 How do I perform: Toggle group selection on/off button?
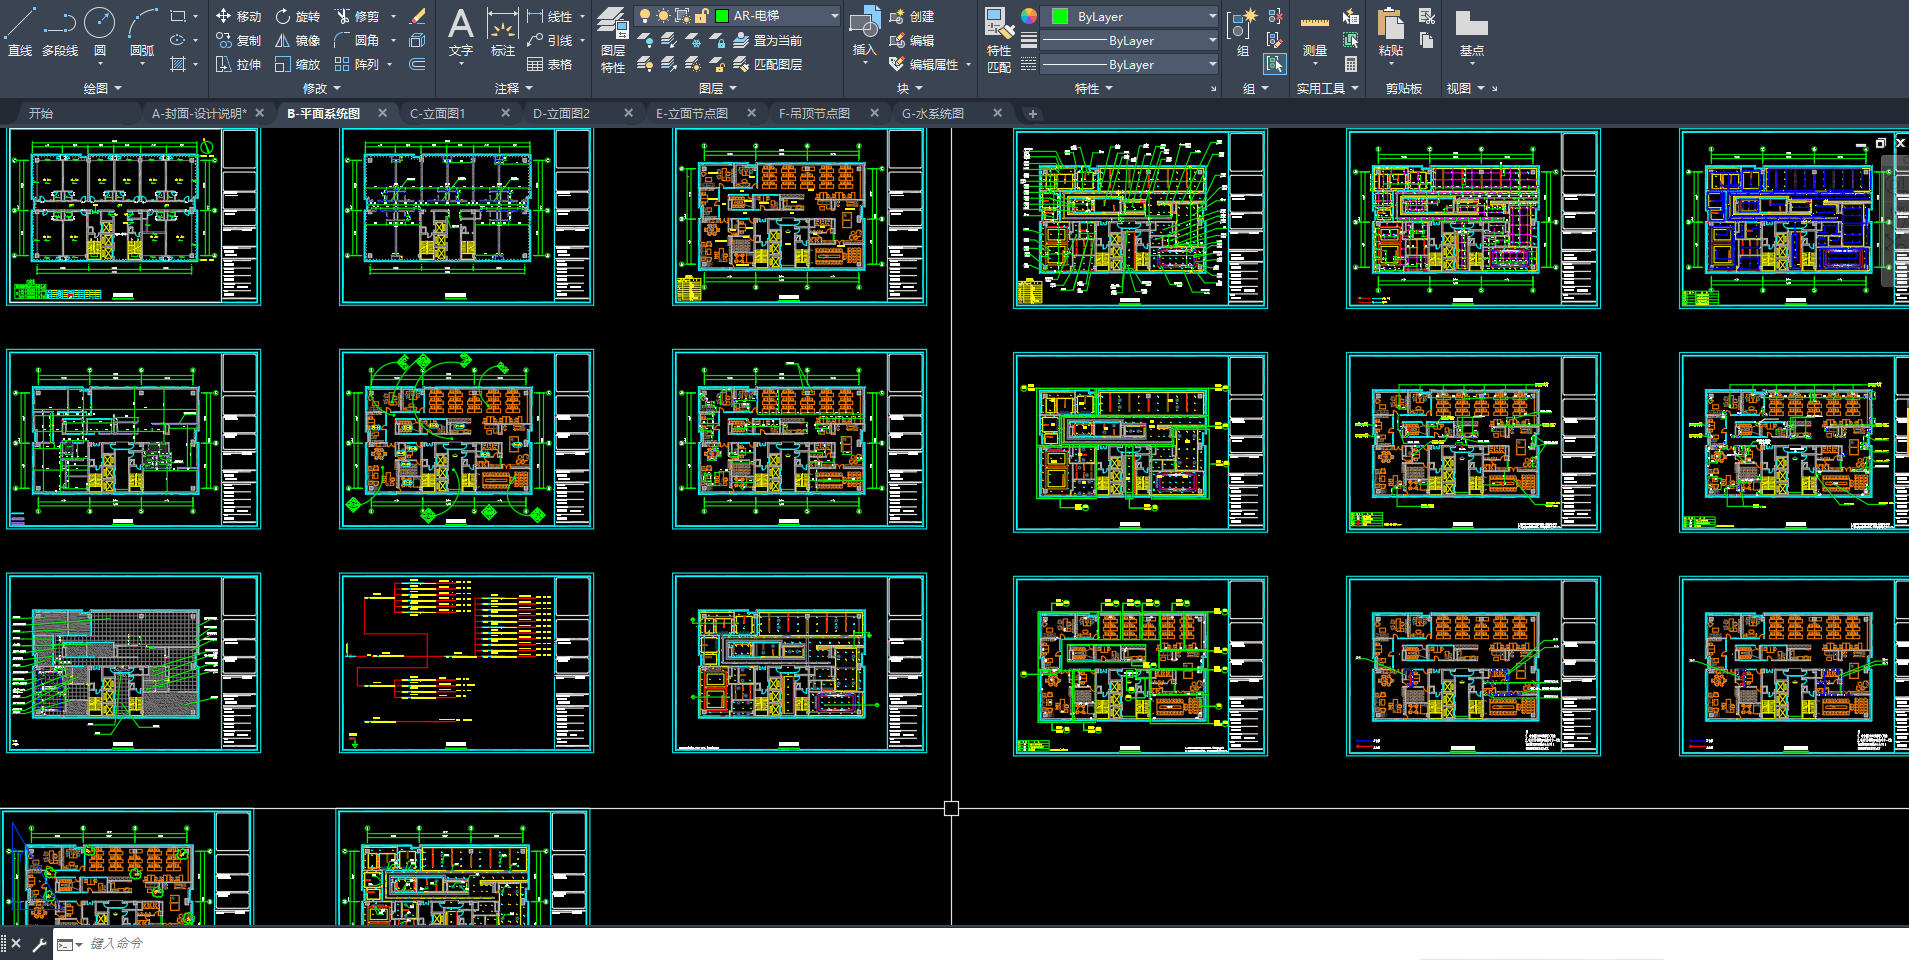point(1274,65)
